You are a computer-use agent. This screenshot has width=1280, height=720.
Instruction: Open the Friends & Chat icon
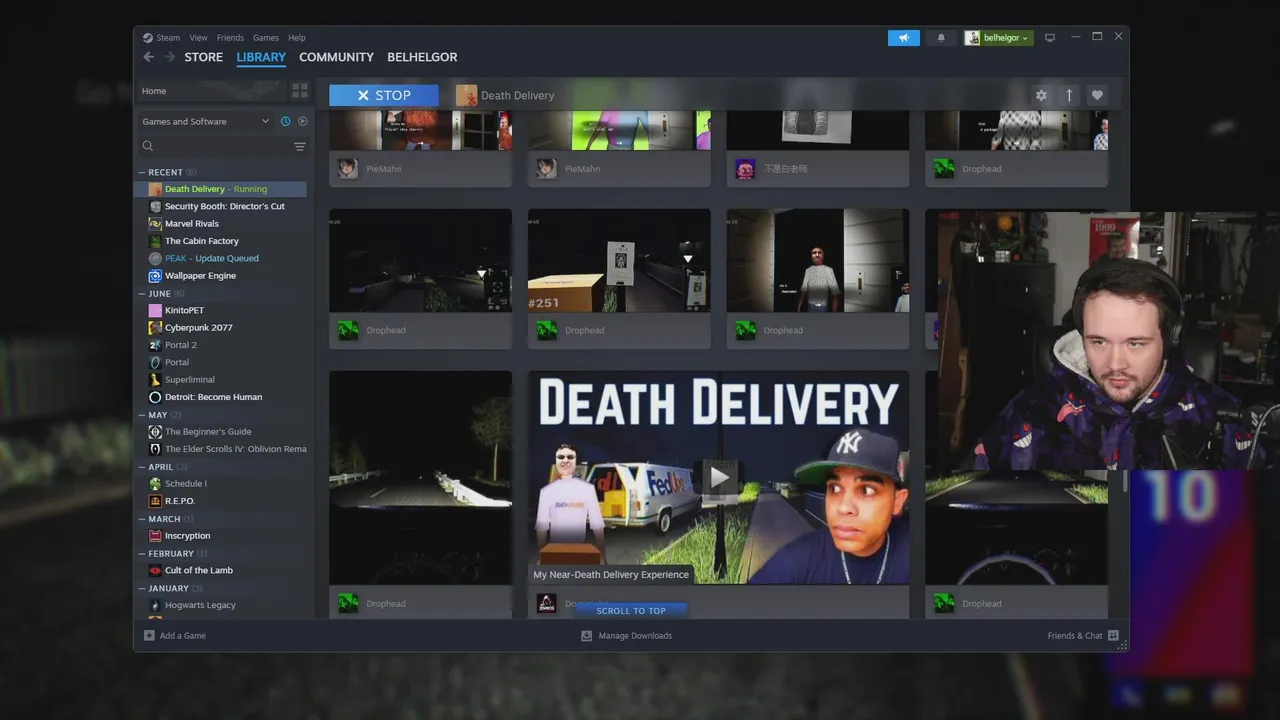point(1113,635)
